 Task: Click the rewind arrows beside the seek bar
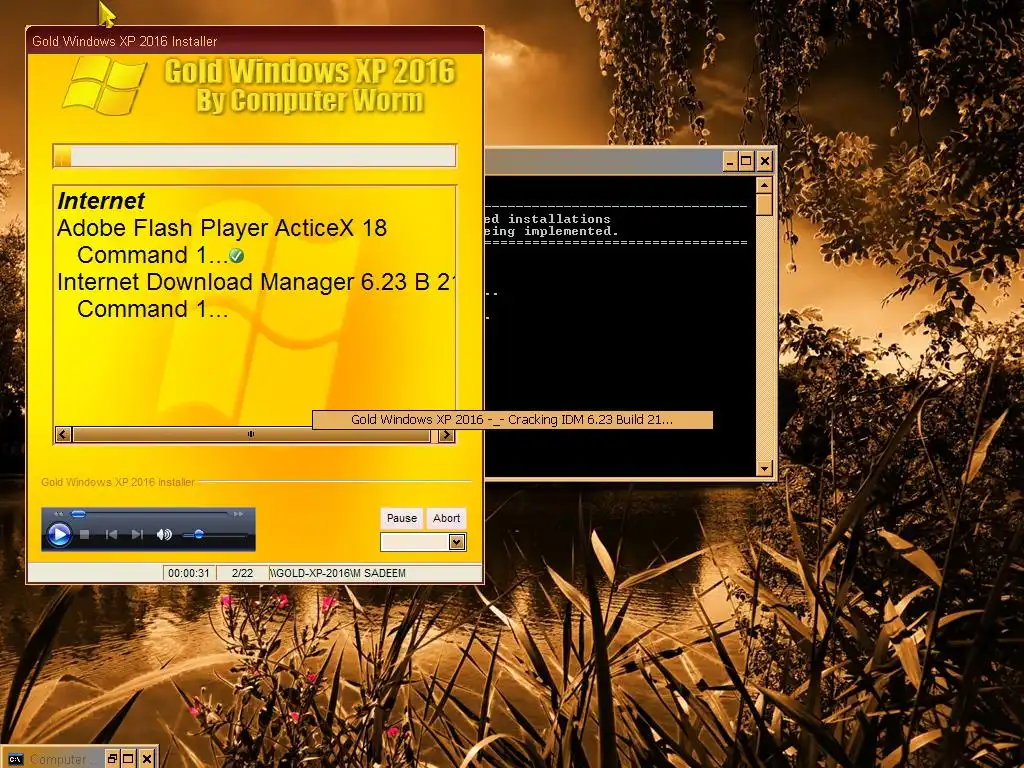tap(59, 514)
